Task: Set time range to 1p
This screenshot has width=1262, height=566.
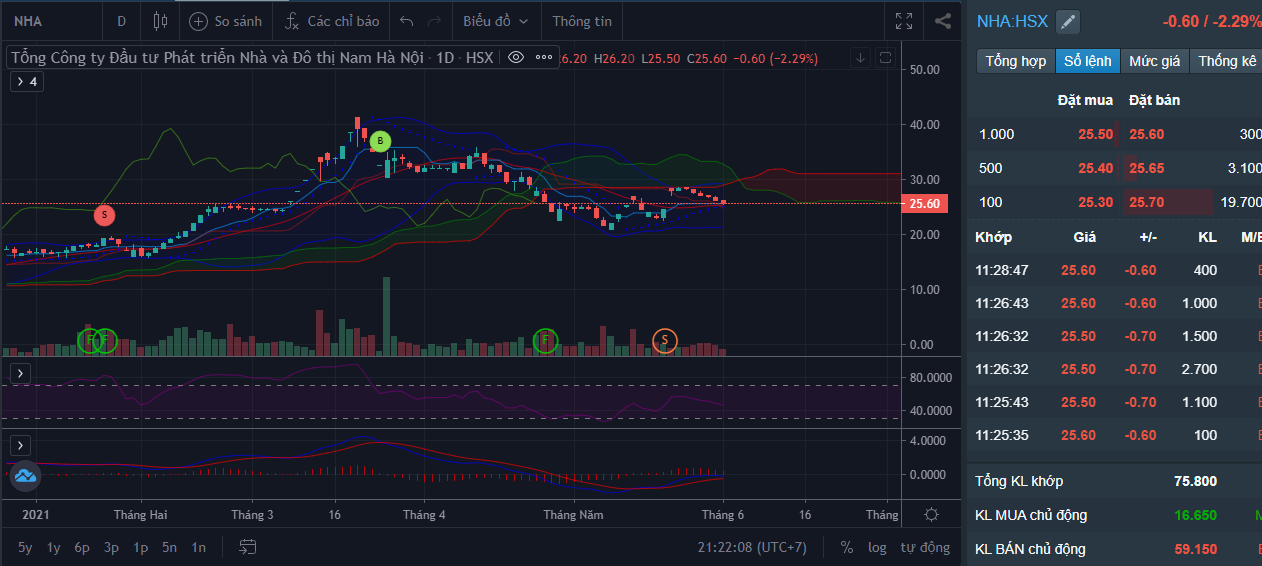Action: (141, 547)
